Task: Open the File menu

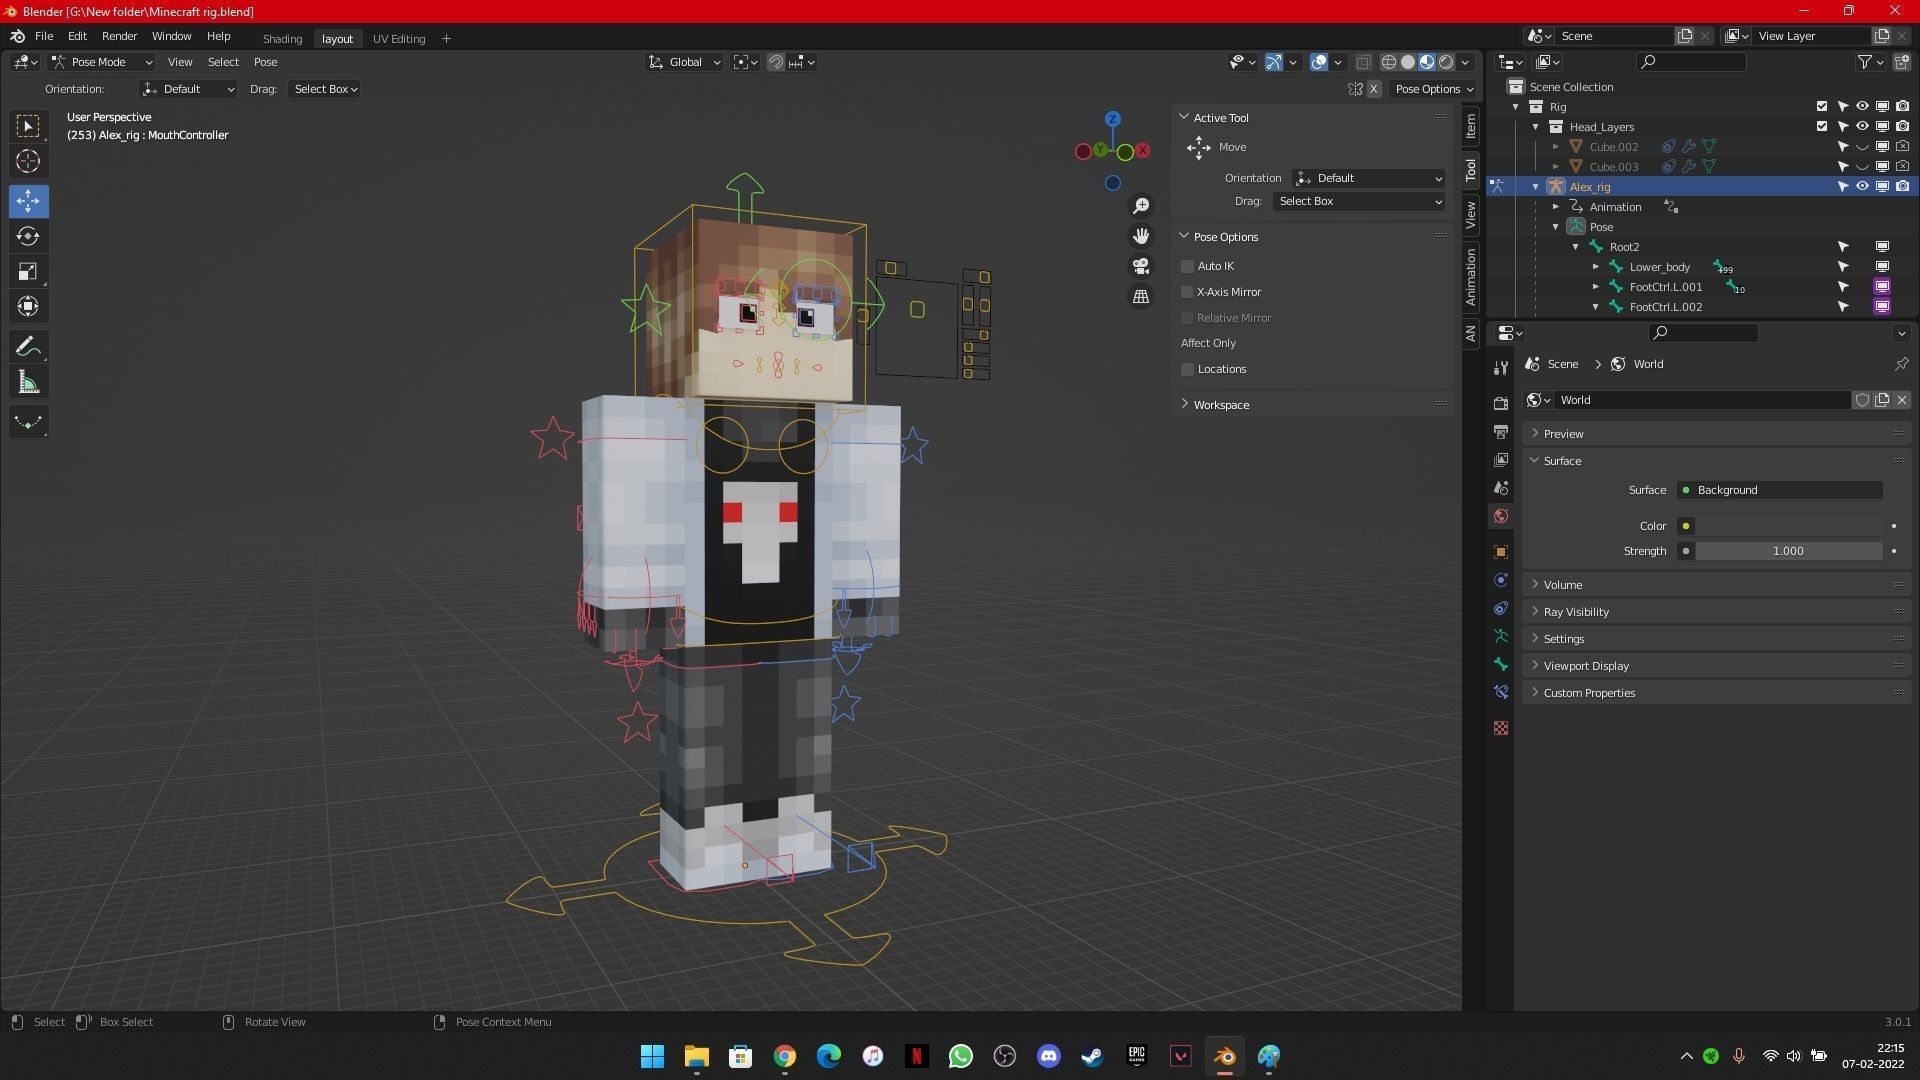Action: point(44,36)
